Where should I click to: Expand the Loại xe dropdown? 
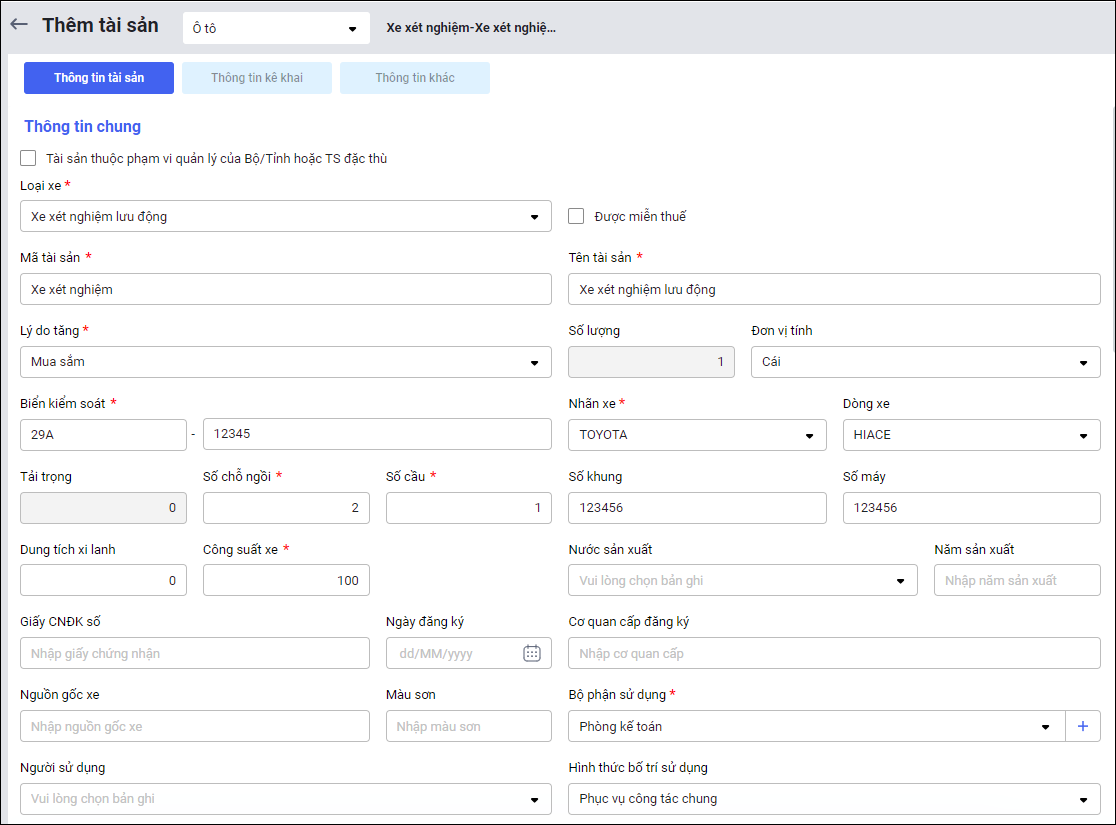[x=285, y=216]
